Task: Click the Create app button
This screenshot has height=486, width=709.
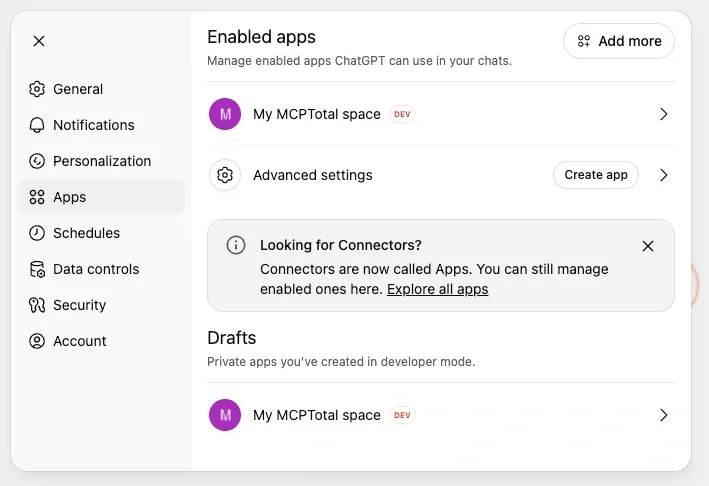Action: click(596, 175)
